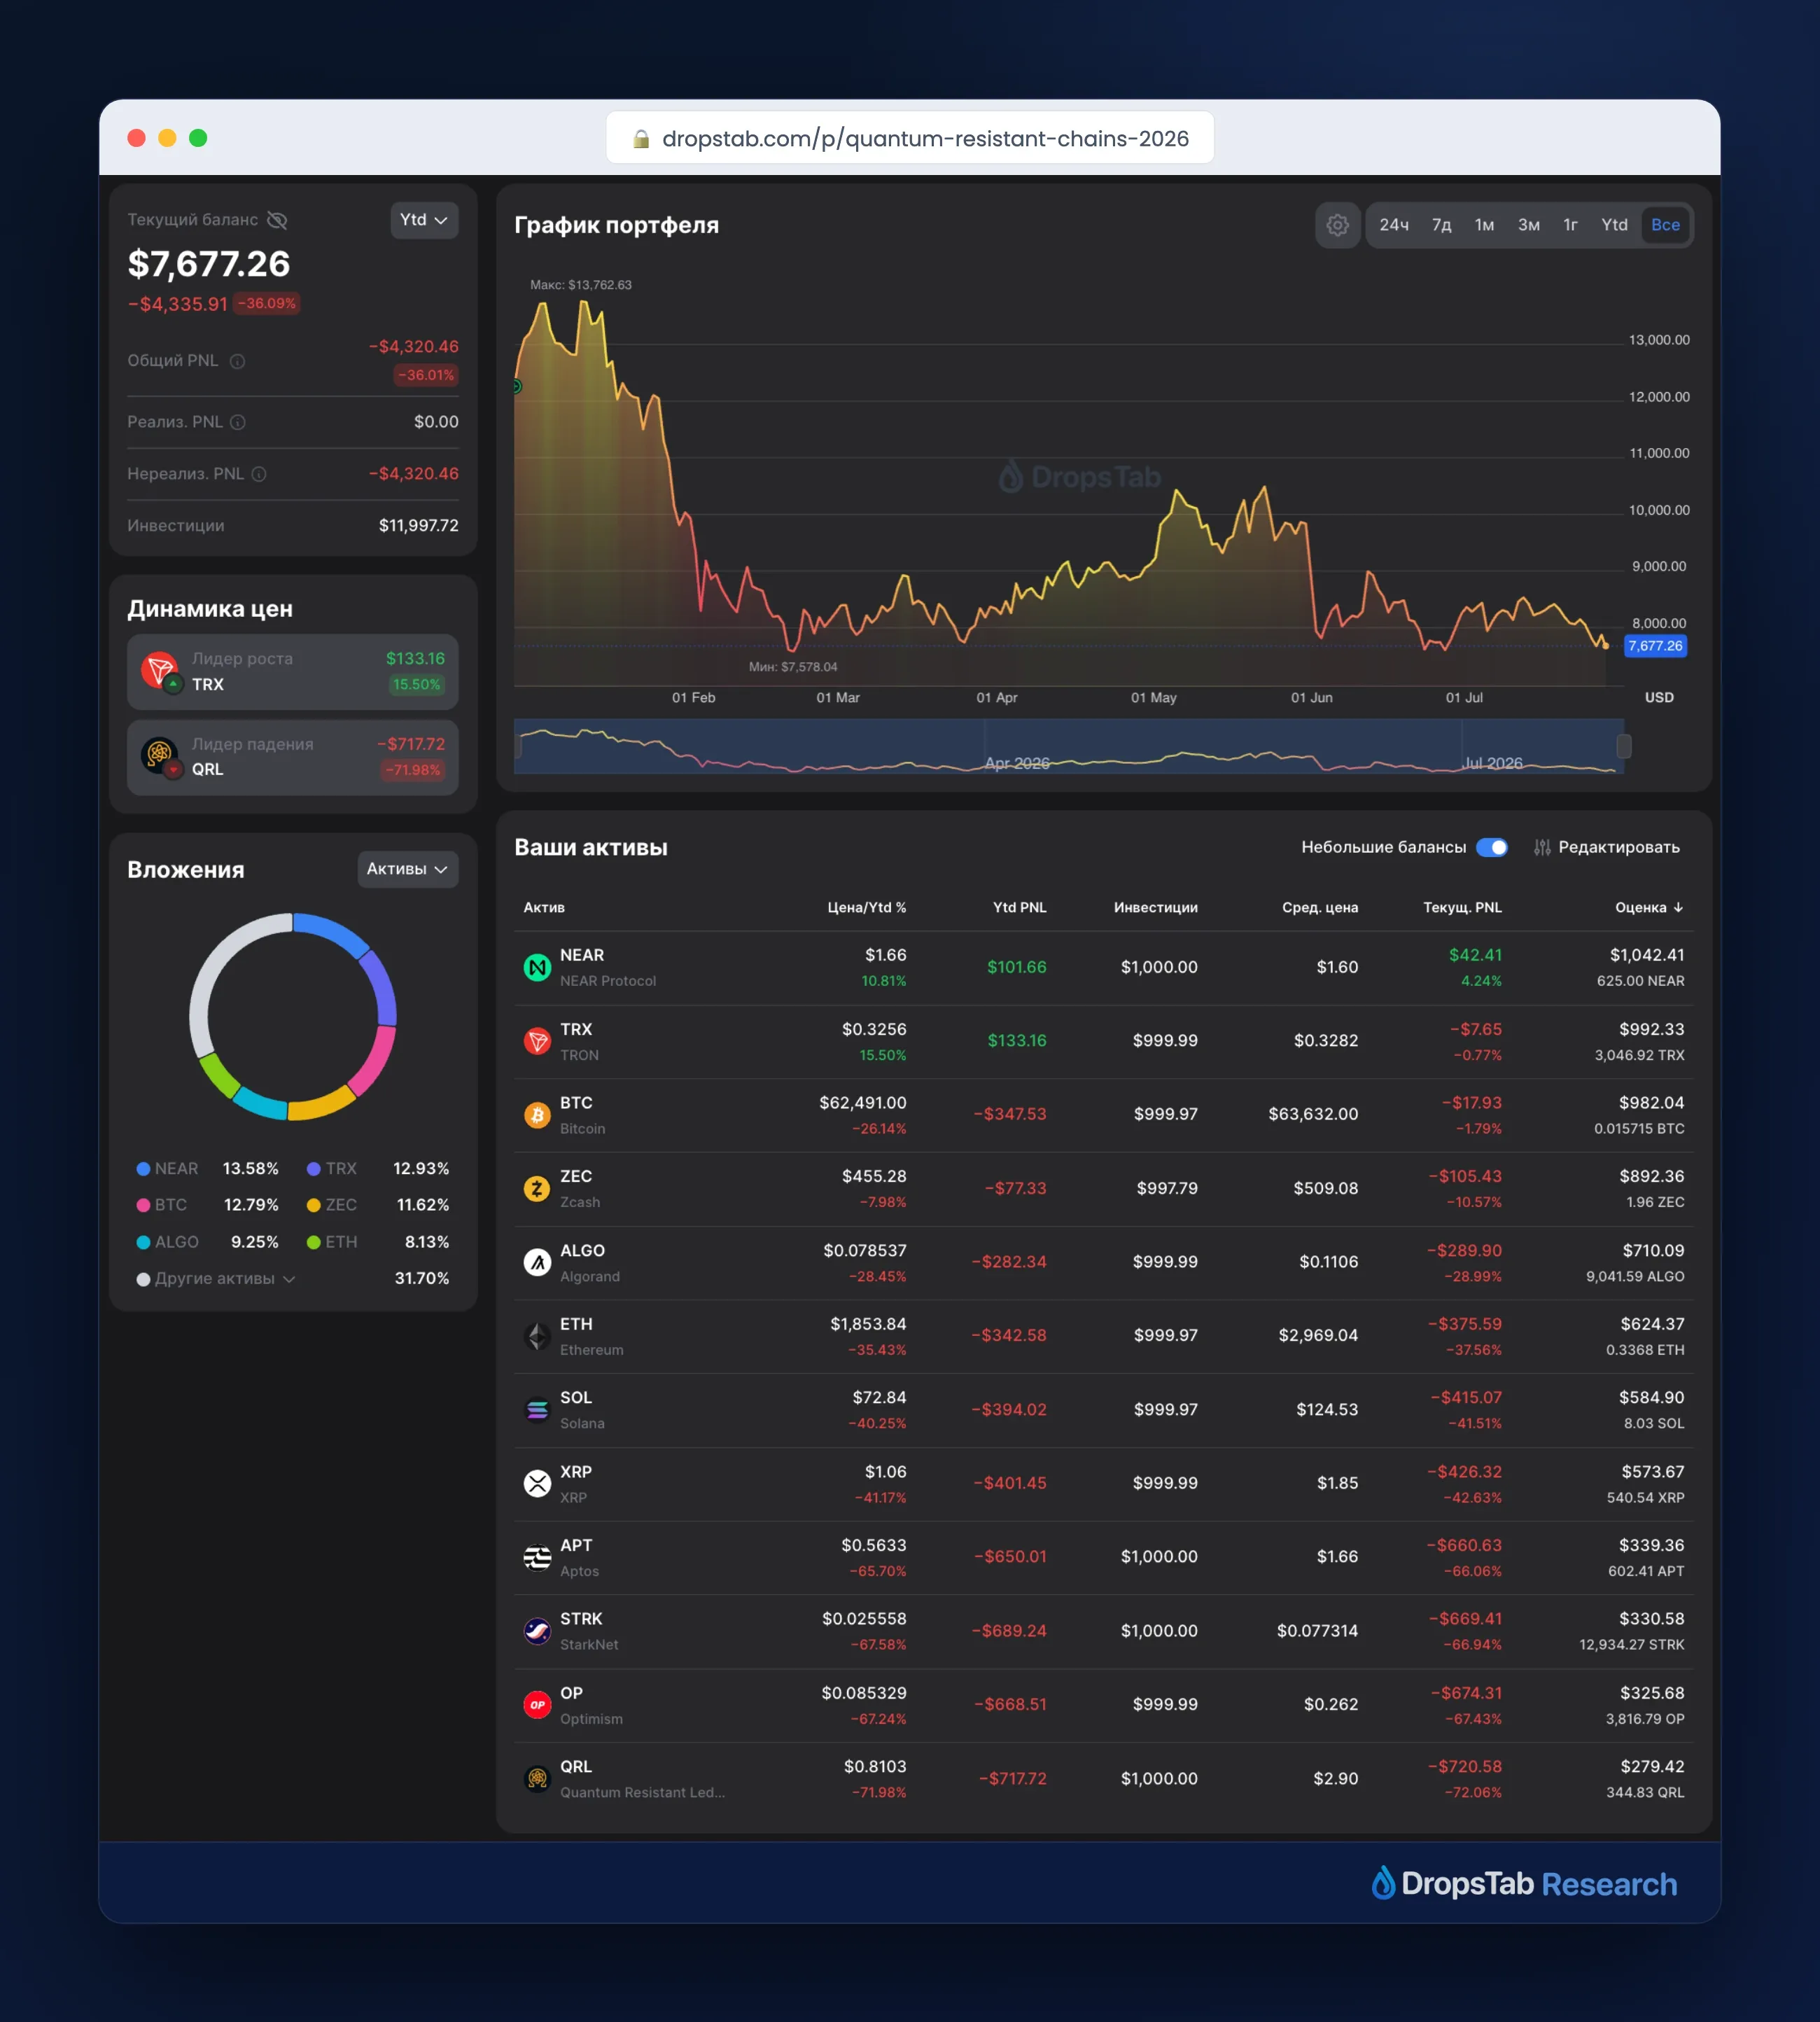The image size is (1820, 2022).
Task: Click the Редактировать button
Action: coord(1606,848)
